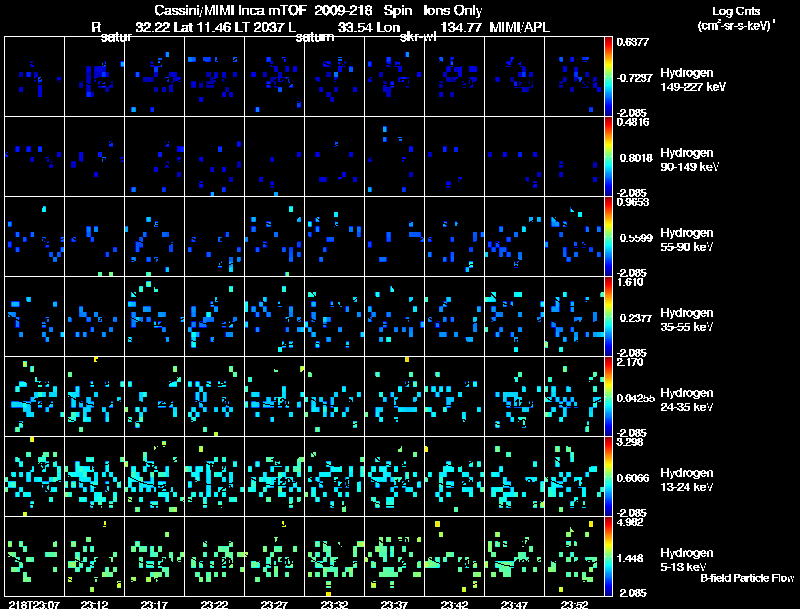Open the 23:22 panel in the 90-149 keV row
This screenshot has width=800, height=609.
[214, 156]
